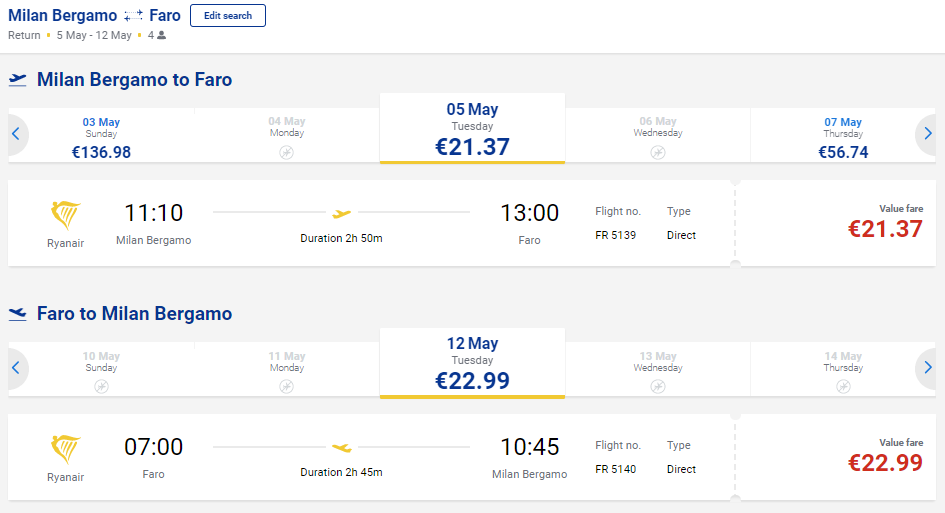The height and width of the screenshot is (513, 945).
Task: Click the no-flight icon under 14 May Thursday
Action: (x=843, y=386)
